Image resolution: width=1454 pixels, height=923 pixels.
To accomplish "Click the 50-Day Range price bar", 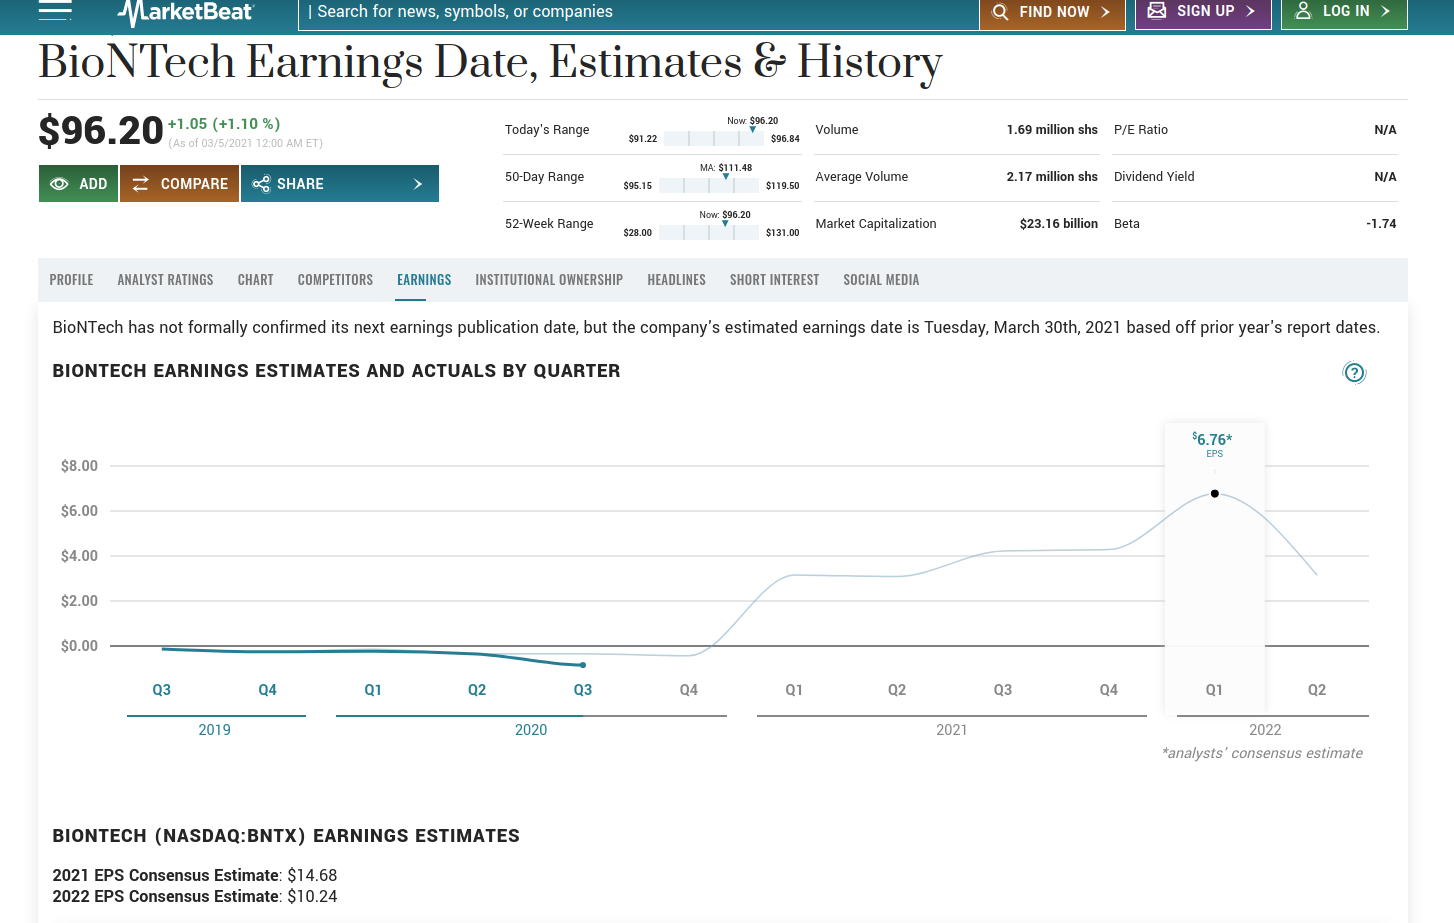I will click(x=709, y=185).
